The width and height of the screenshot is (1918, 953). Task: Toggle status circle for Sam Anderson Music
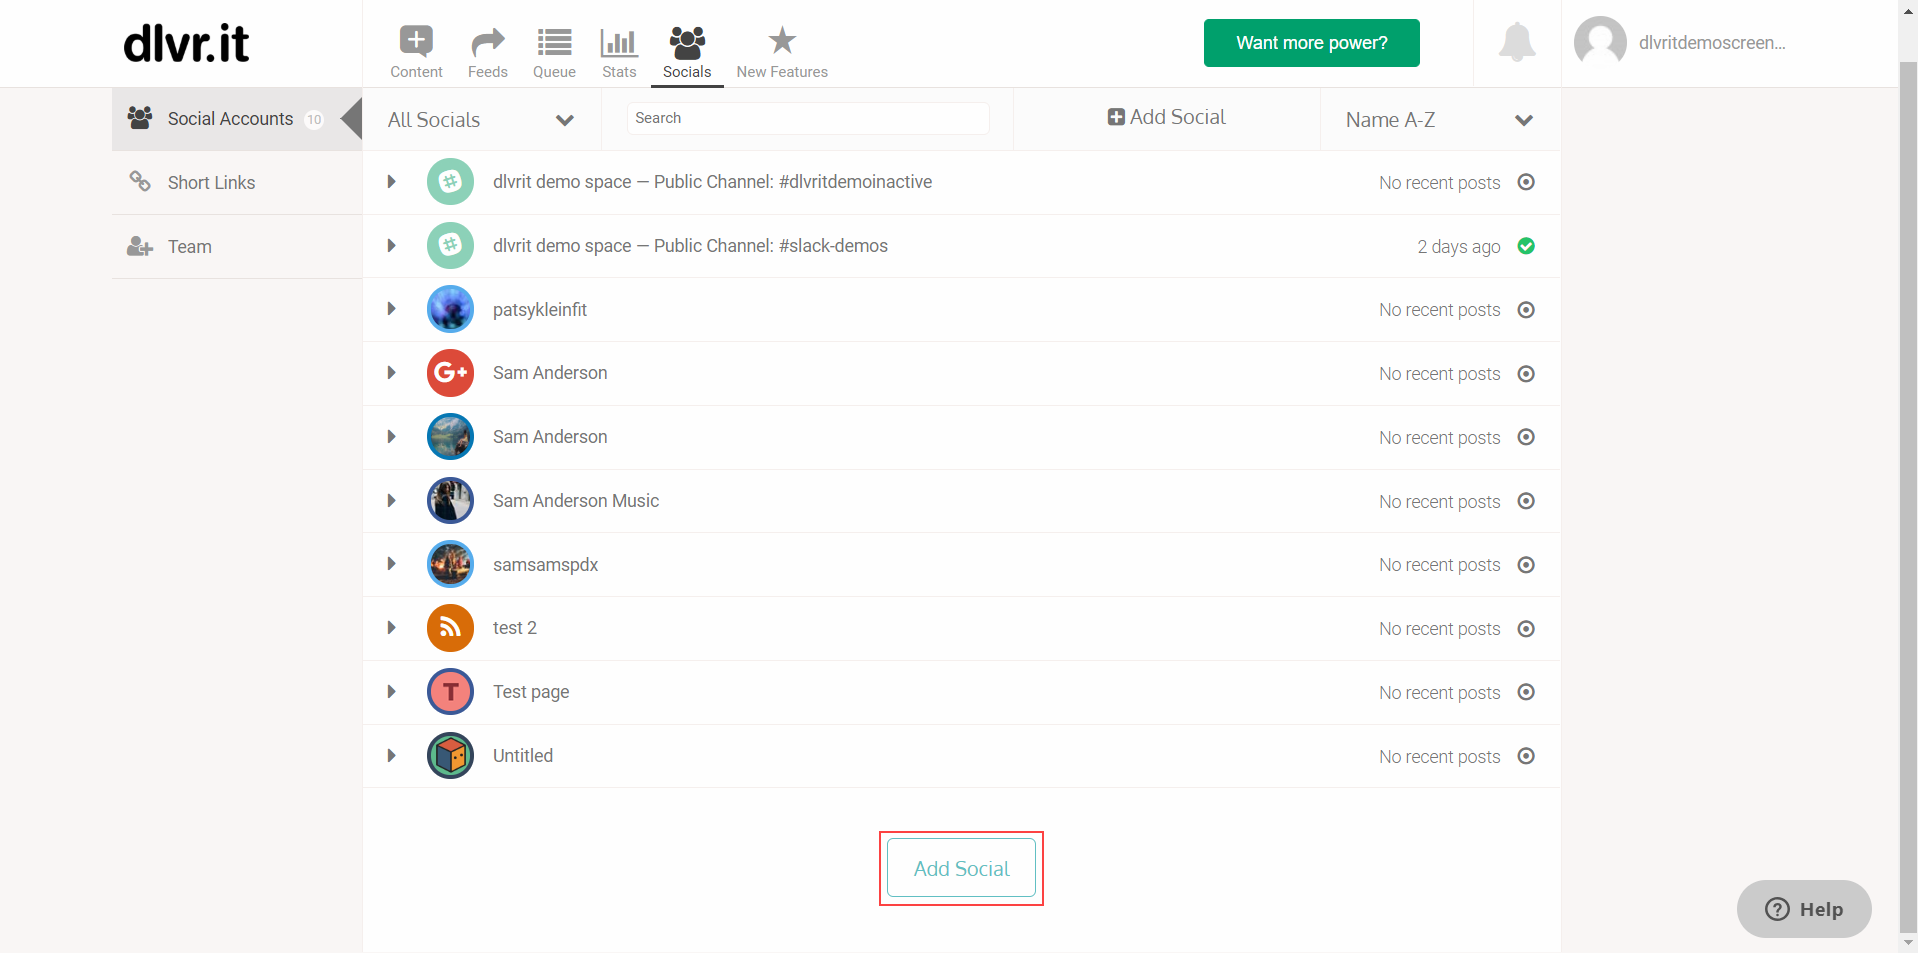click(x=1526, y=501)
